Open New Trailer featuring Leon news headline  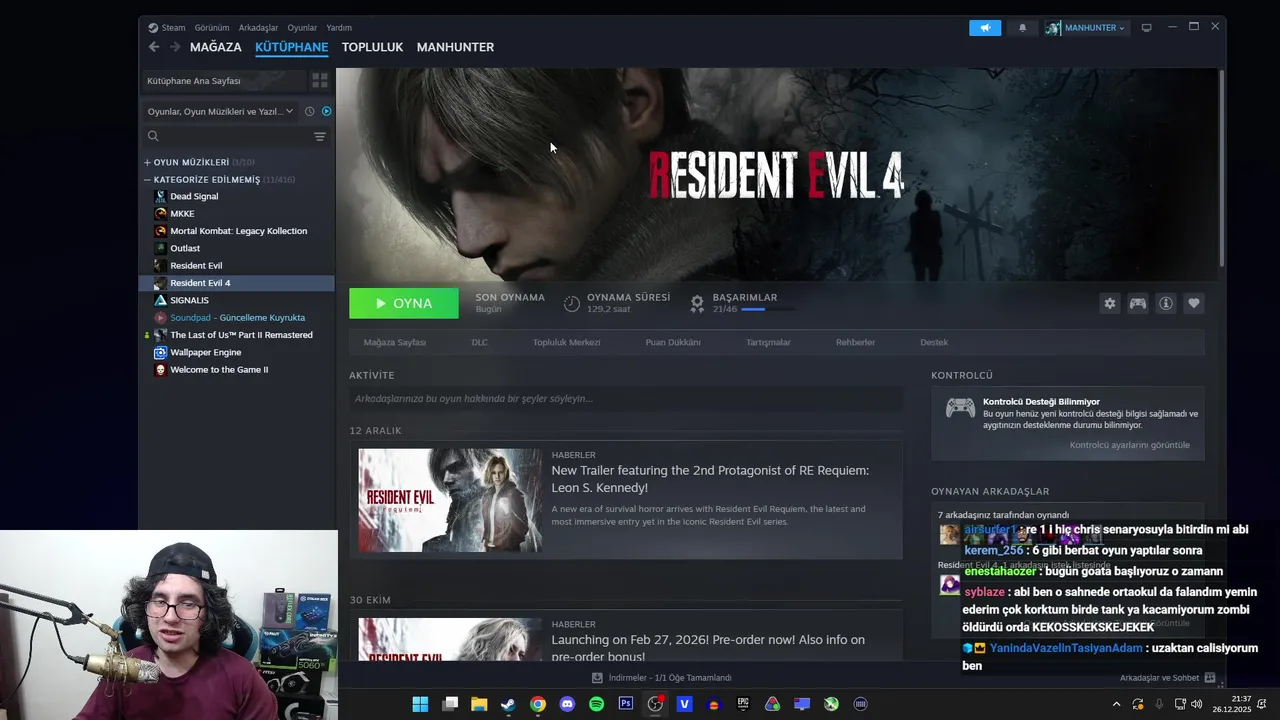710,479
